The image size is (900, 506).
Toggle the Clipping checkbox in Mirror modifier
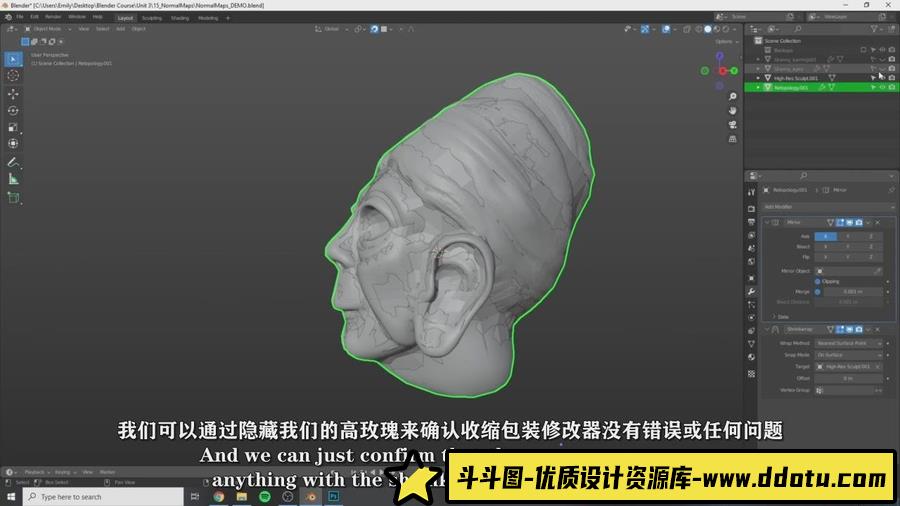[x=817, y=281]
